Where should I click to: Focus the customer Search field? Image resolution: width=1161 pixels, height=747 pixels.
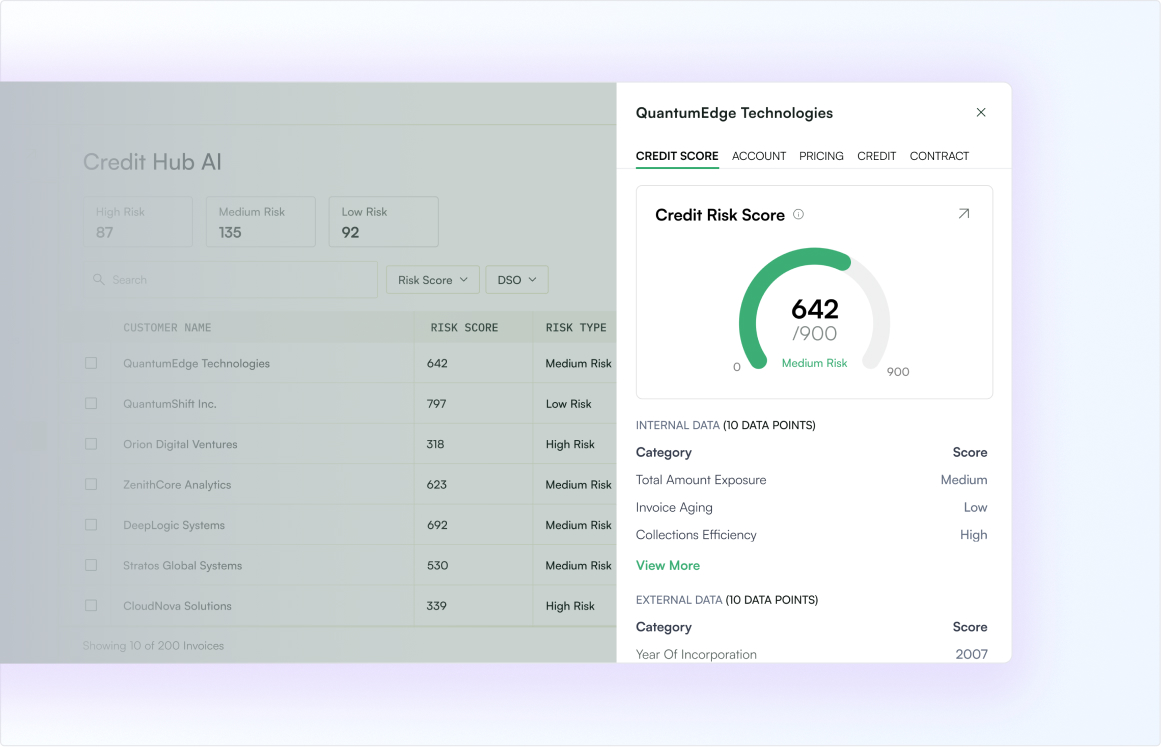pos(230,280)
